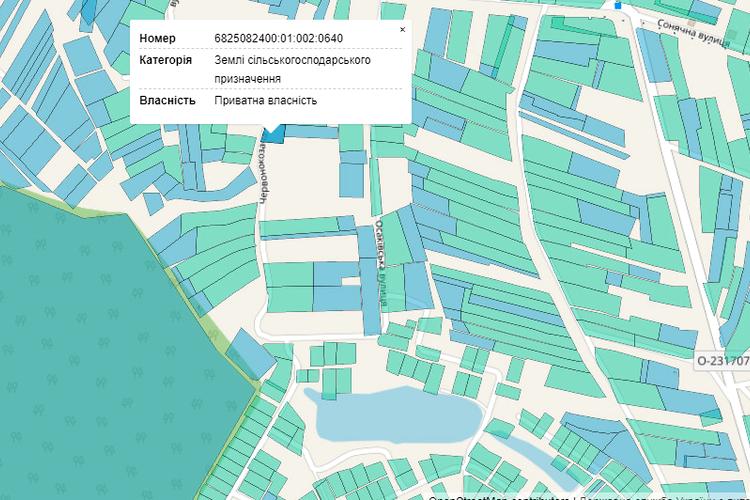
Task: Click the 'Осаківська вулиця' street label
Action: 380,264
